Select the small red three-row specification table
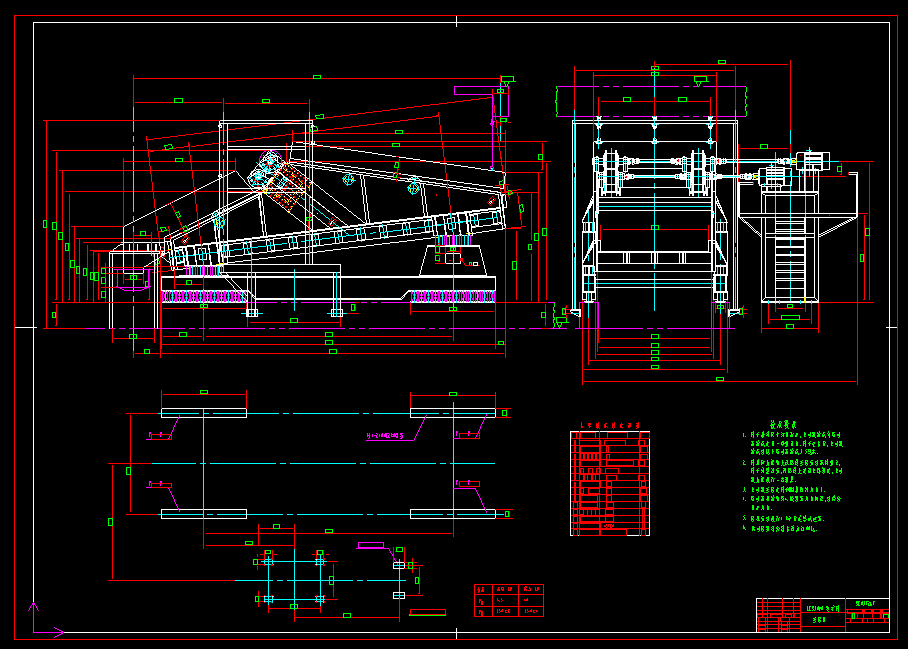Screen dimensions: 908x649 click(508, 600)
